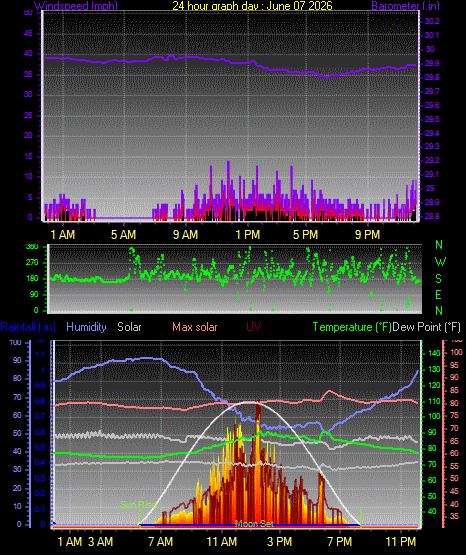Click the "75" dew point axis value
The image size is (466, 555).
[x=454, y=416]
